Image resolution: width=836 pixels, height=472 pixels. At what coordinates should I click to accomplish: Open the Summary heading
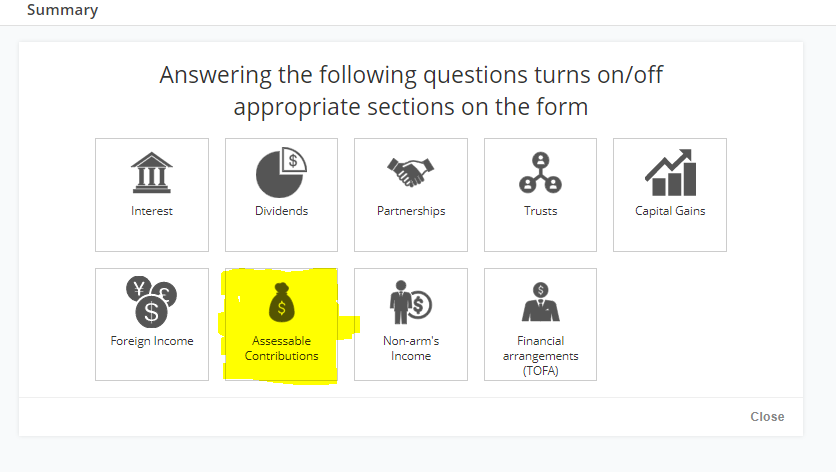click(62, 10)
